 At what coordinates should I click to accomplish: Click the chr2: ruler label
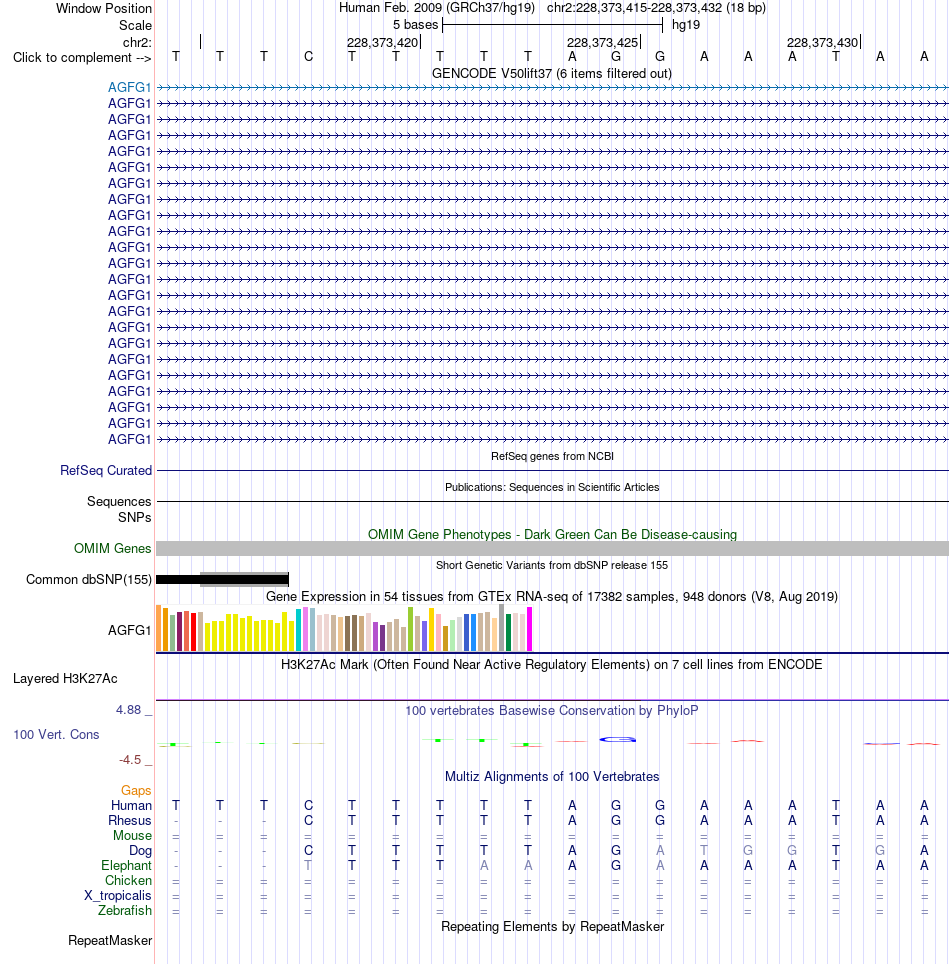(137, 42)
